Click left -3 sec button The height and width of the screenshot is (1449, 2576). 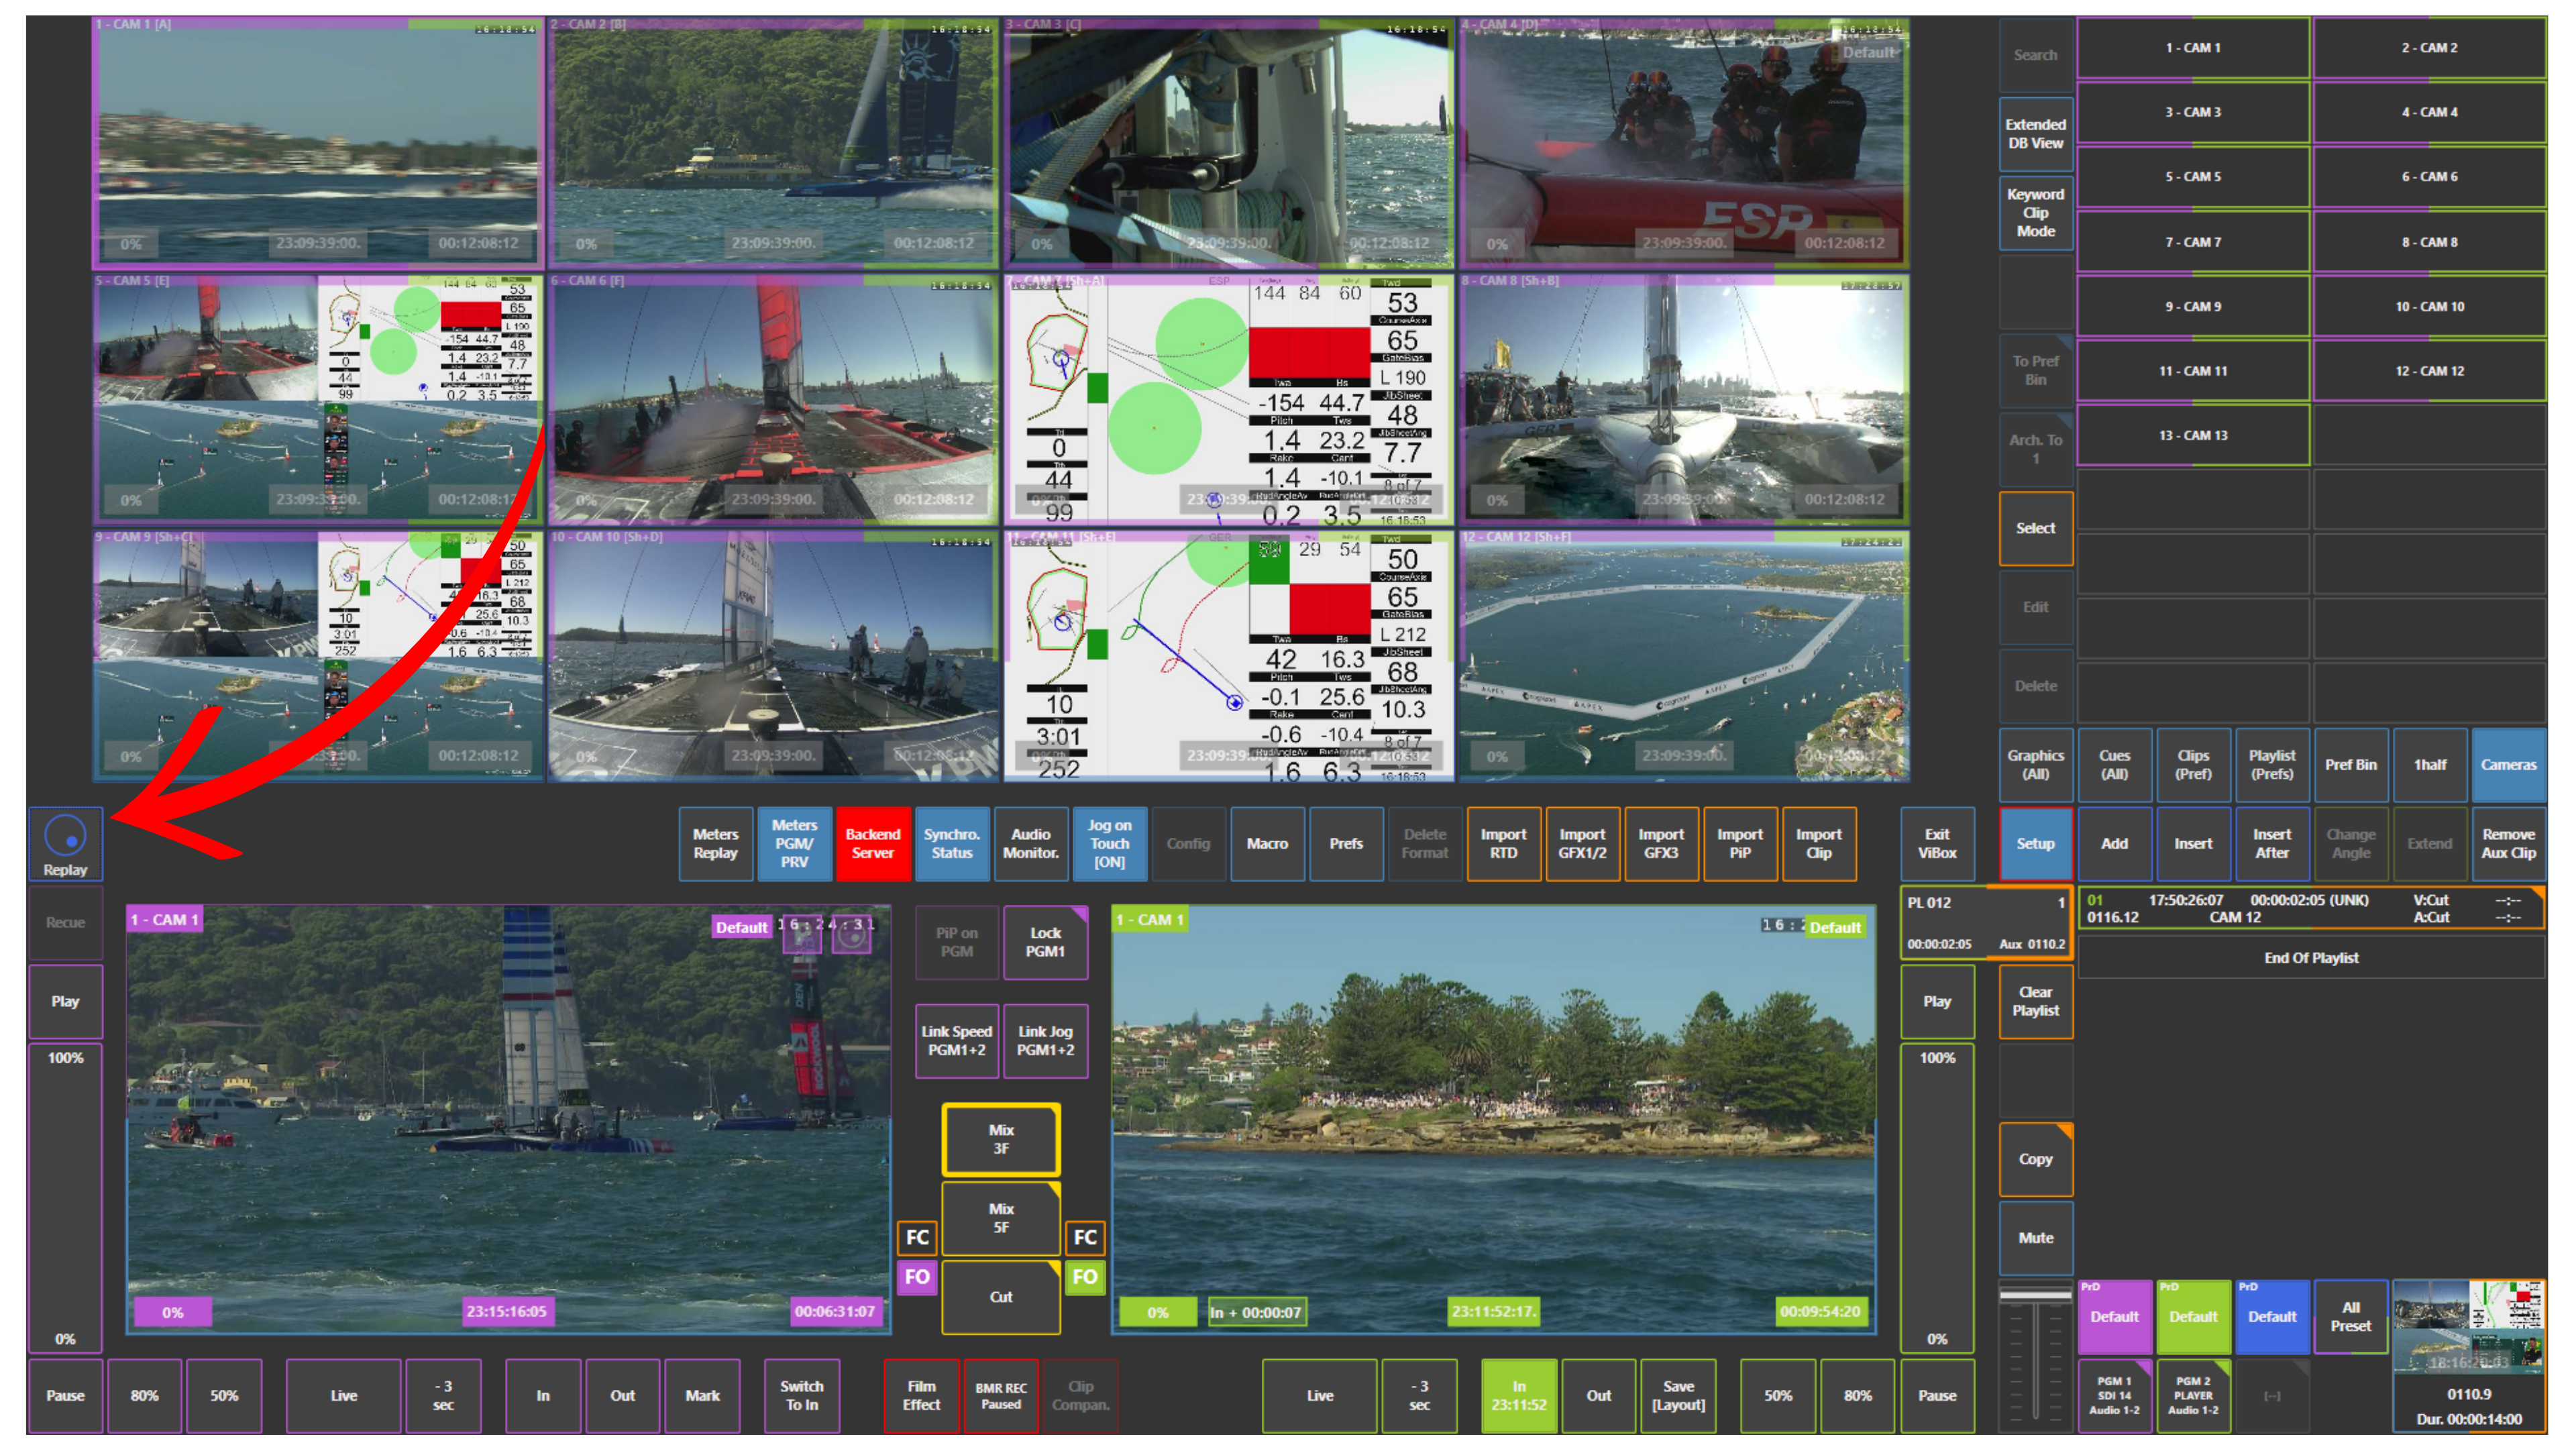click(443, 1396)
